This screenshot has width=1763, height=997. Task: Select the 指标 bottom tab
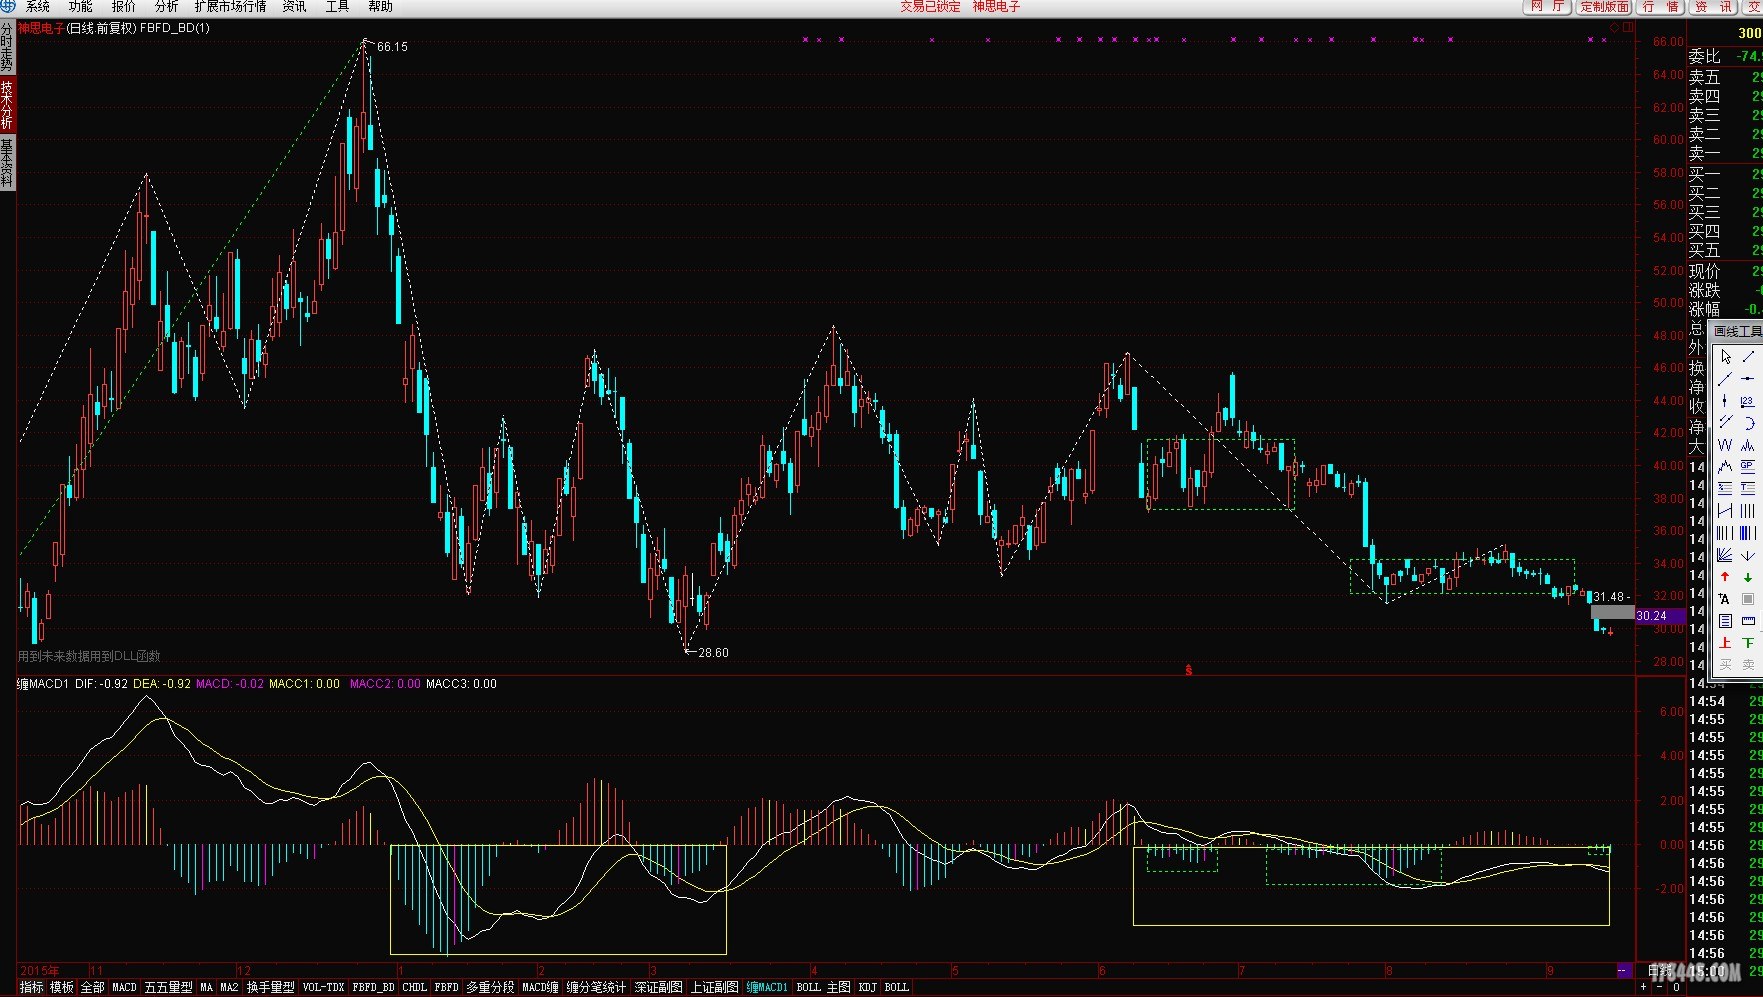click(x=32, y=987)
